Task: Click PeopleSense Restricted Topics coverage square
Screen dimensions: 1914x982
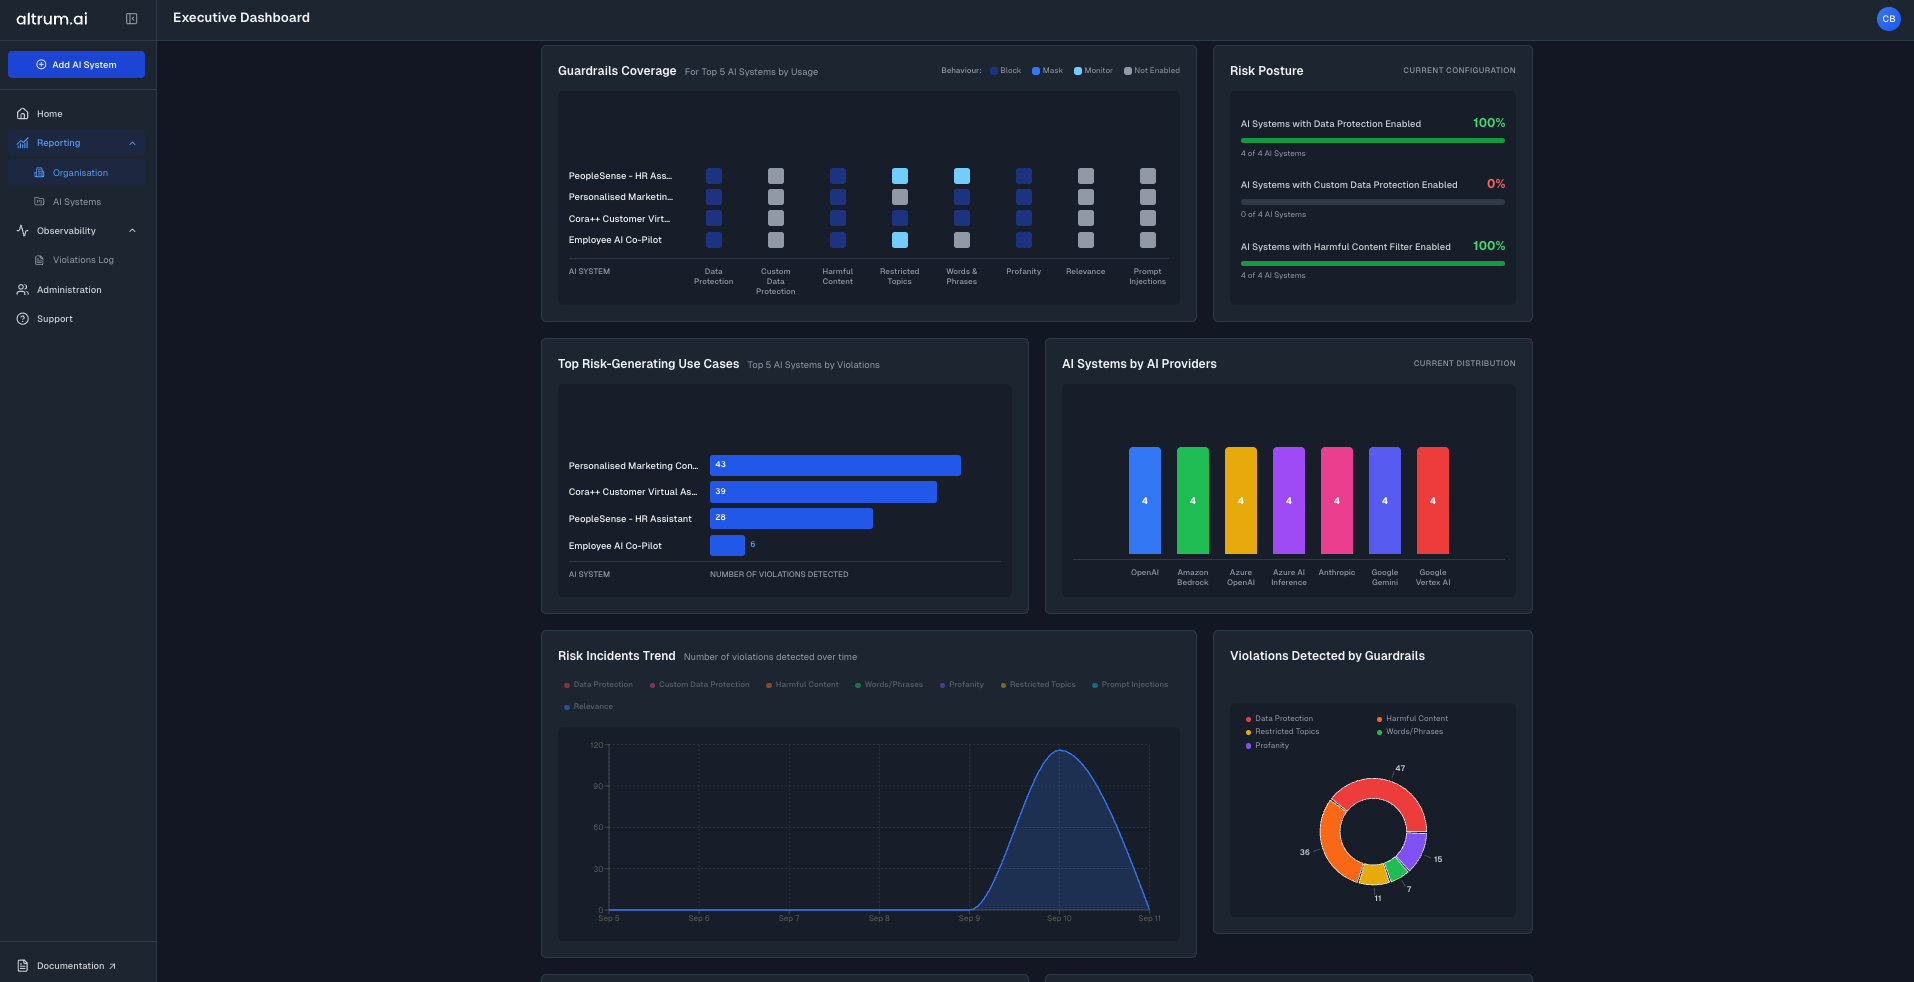Action: [900, 176]
